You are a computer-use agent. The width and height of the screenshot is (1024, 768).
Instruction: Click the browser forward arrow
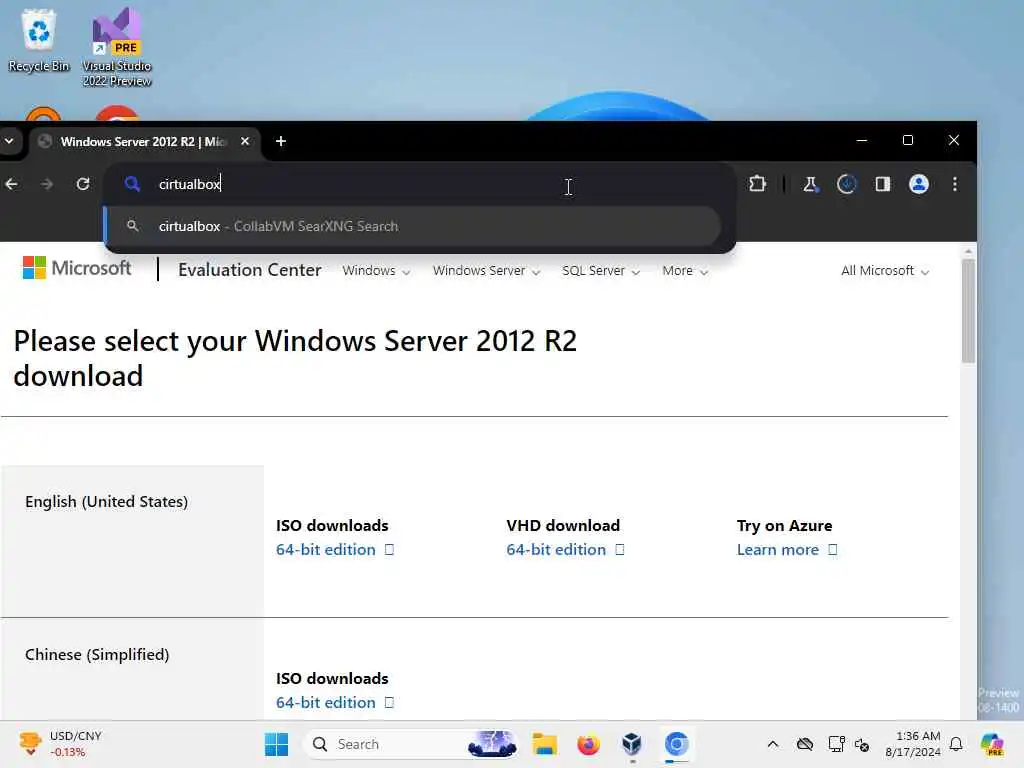[x=47, y=184]
